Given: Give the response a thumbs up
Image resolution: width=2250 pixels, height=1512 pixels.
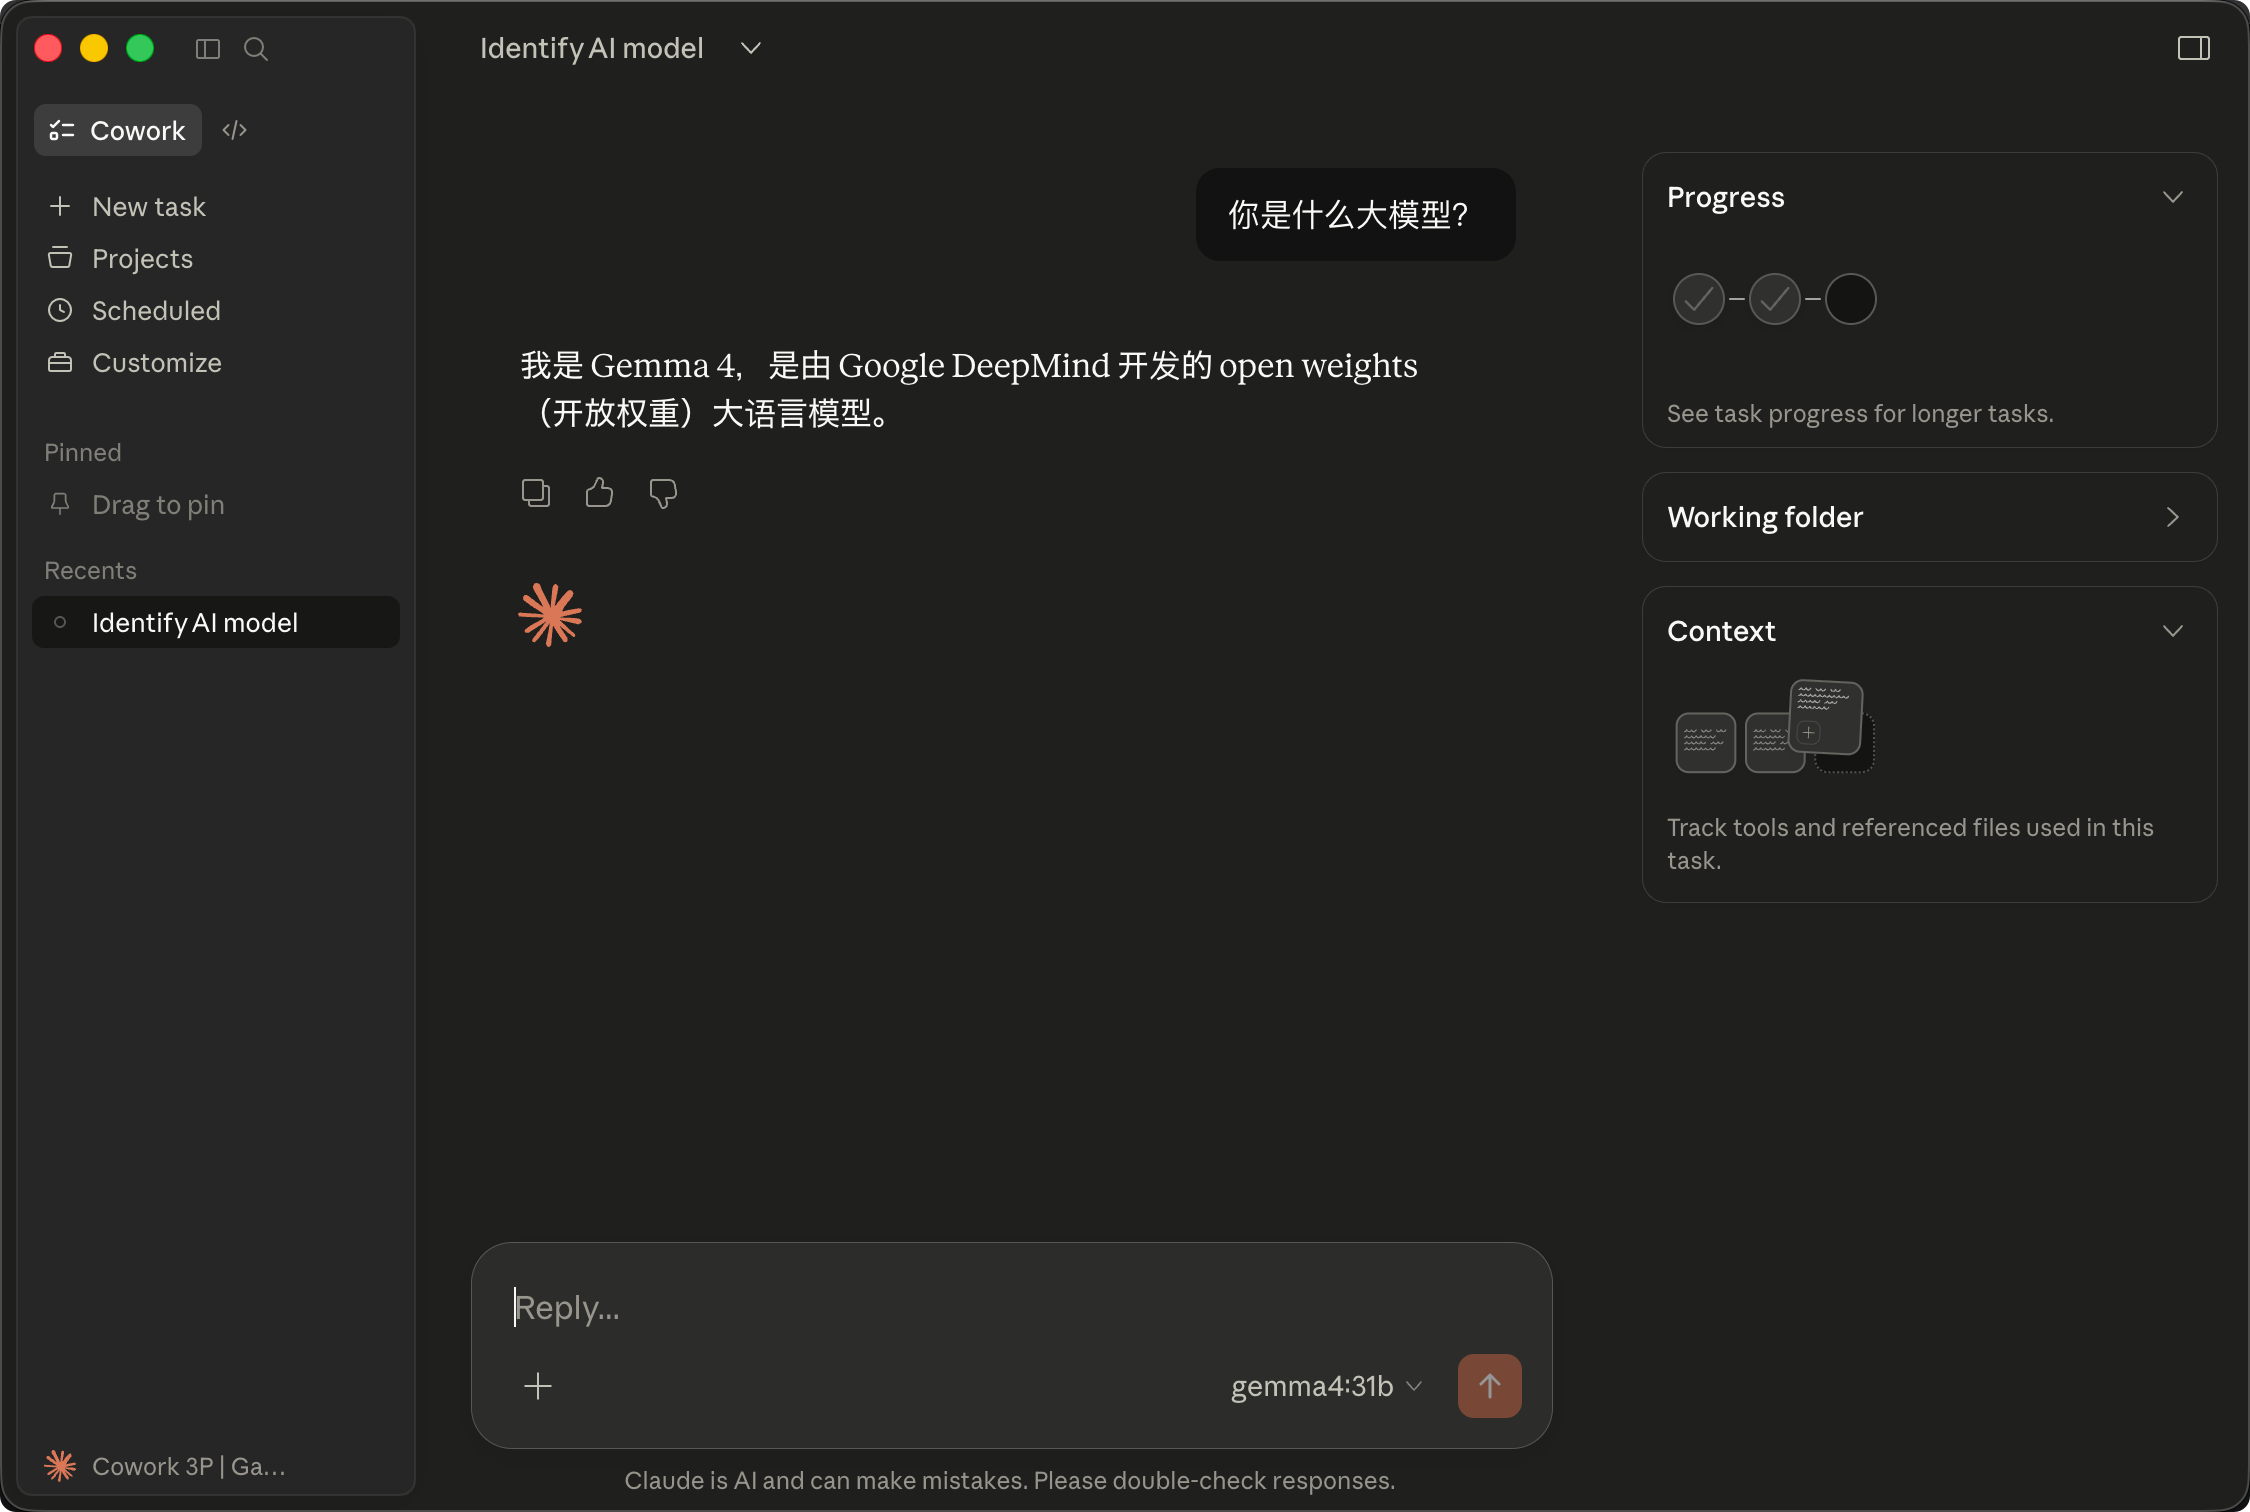Looking at the screenshot, I should click(x=599, y=492).
